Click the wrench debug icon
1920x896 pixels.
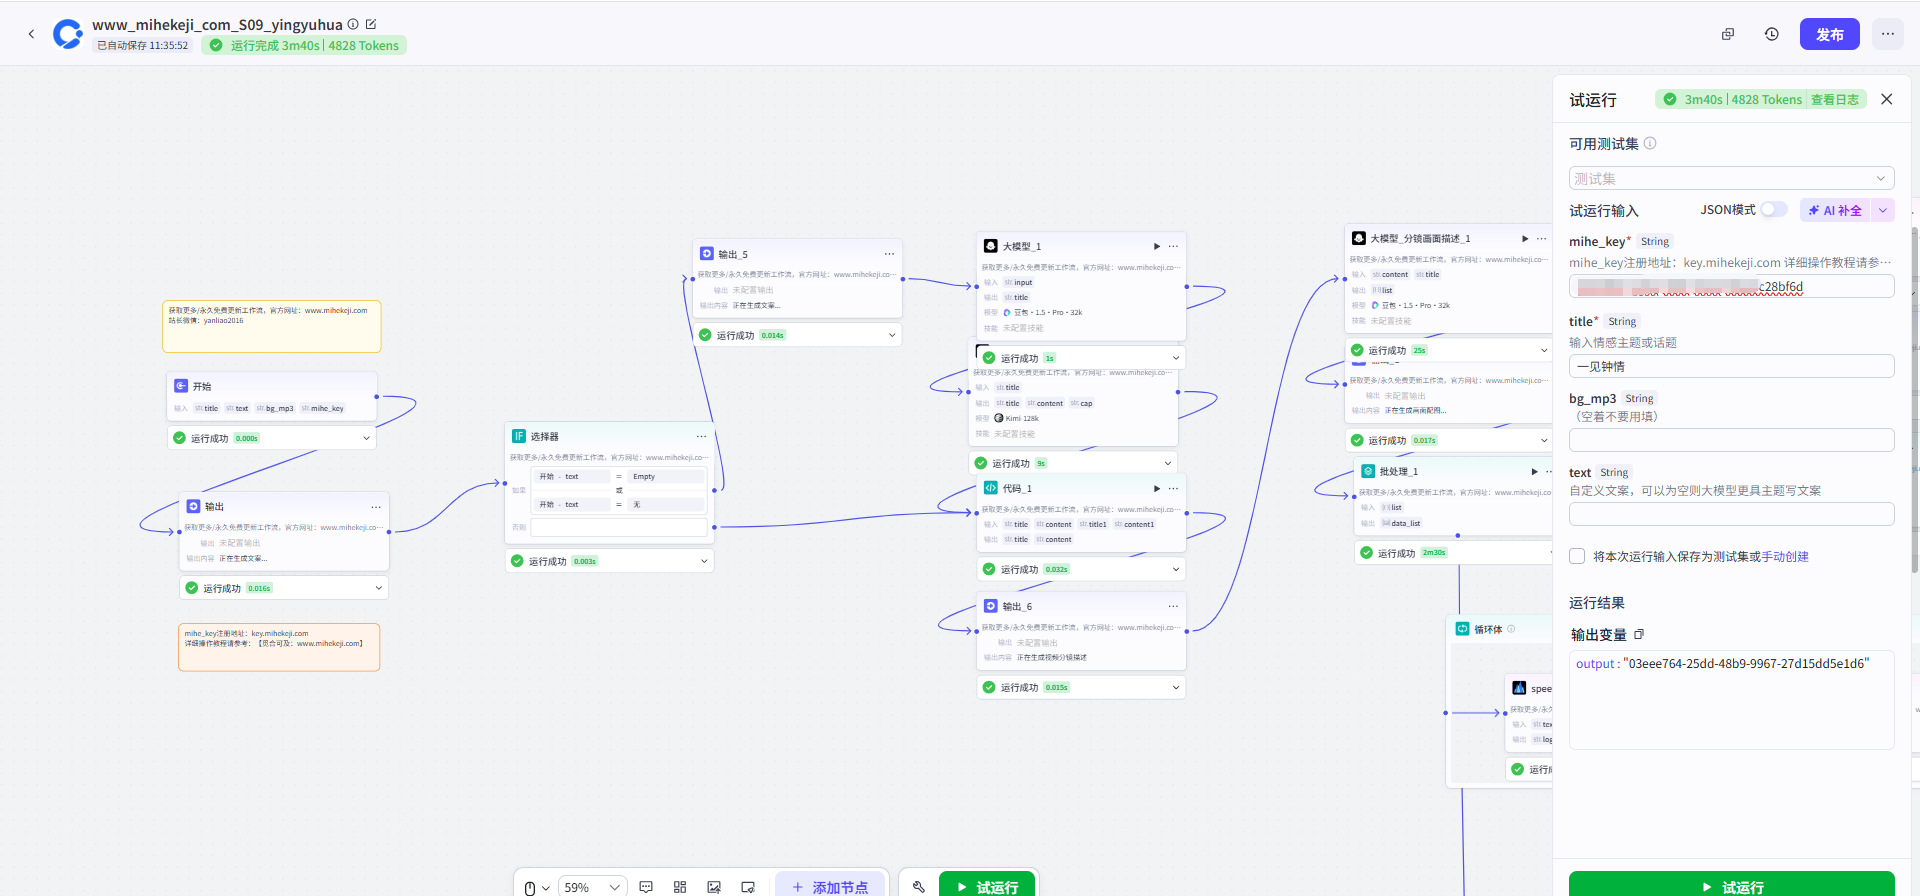(919, 887)
